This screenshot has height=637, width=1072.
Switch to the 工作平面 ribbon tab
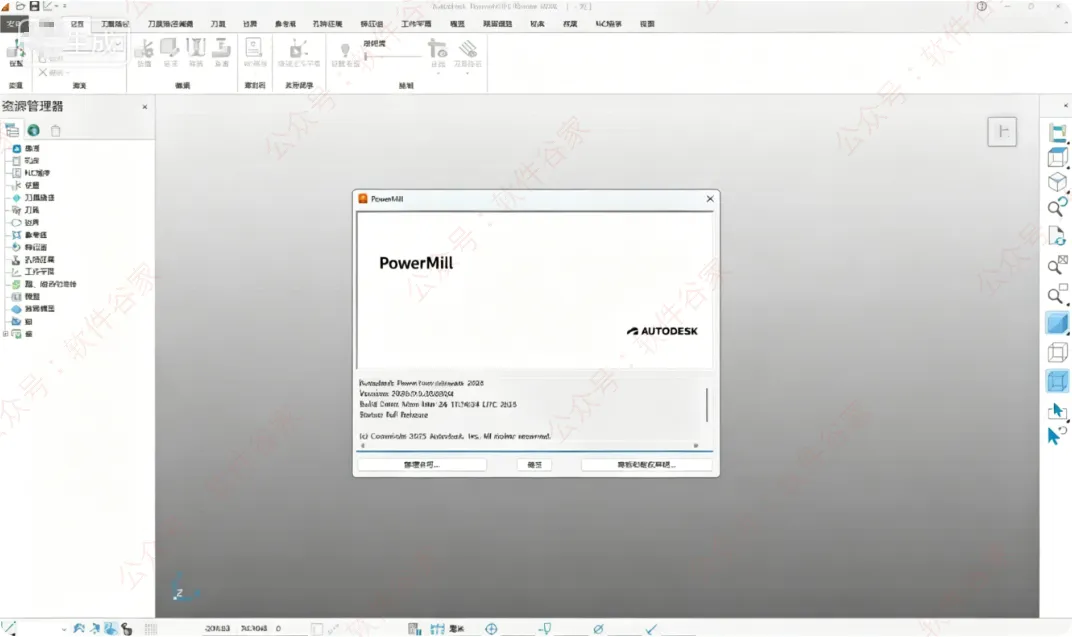click(416, 24)
